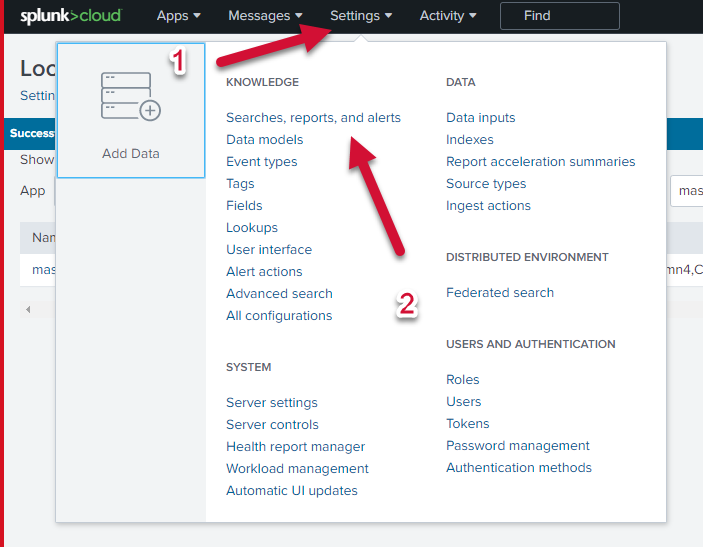Click the Splunk Cloud logo

click(x=71, y=16)
